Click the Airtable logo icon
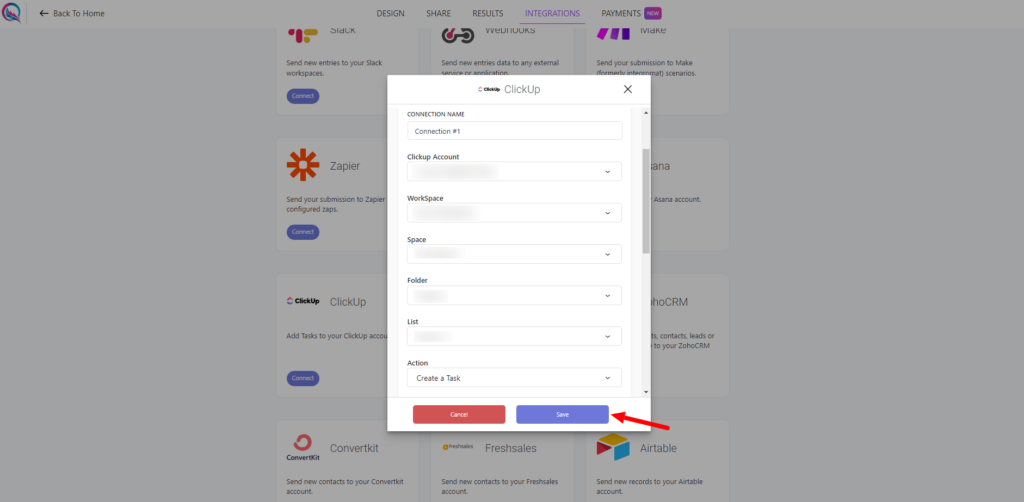This screenshot has width=1024, height=502. (613, 447)
